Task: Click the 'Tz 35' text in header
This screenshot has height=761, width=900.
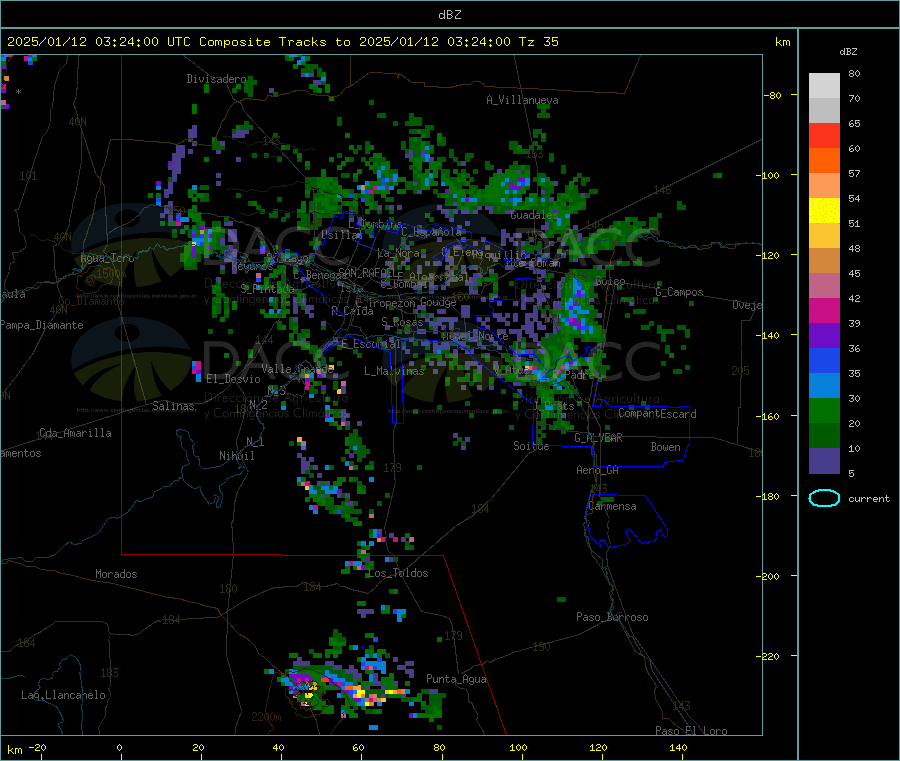Action: [538, 42]
